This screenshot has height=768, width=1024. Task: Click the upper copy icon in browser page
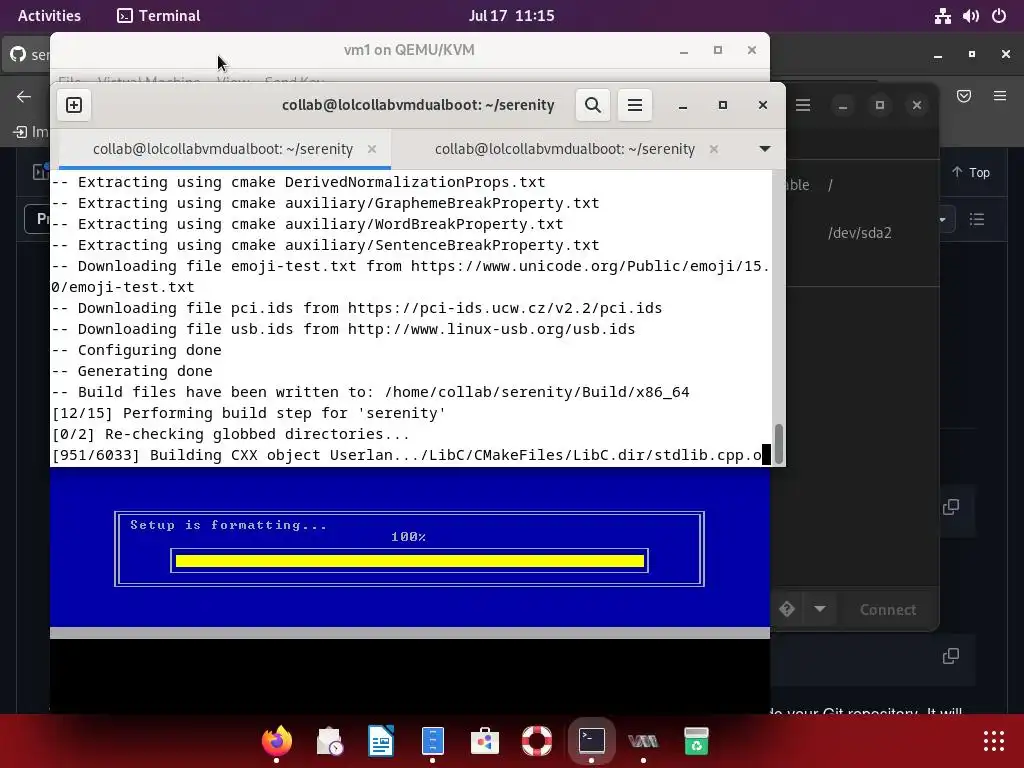point(951,507)
